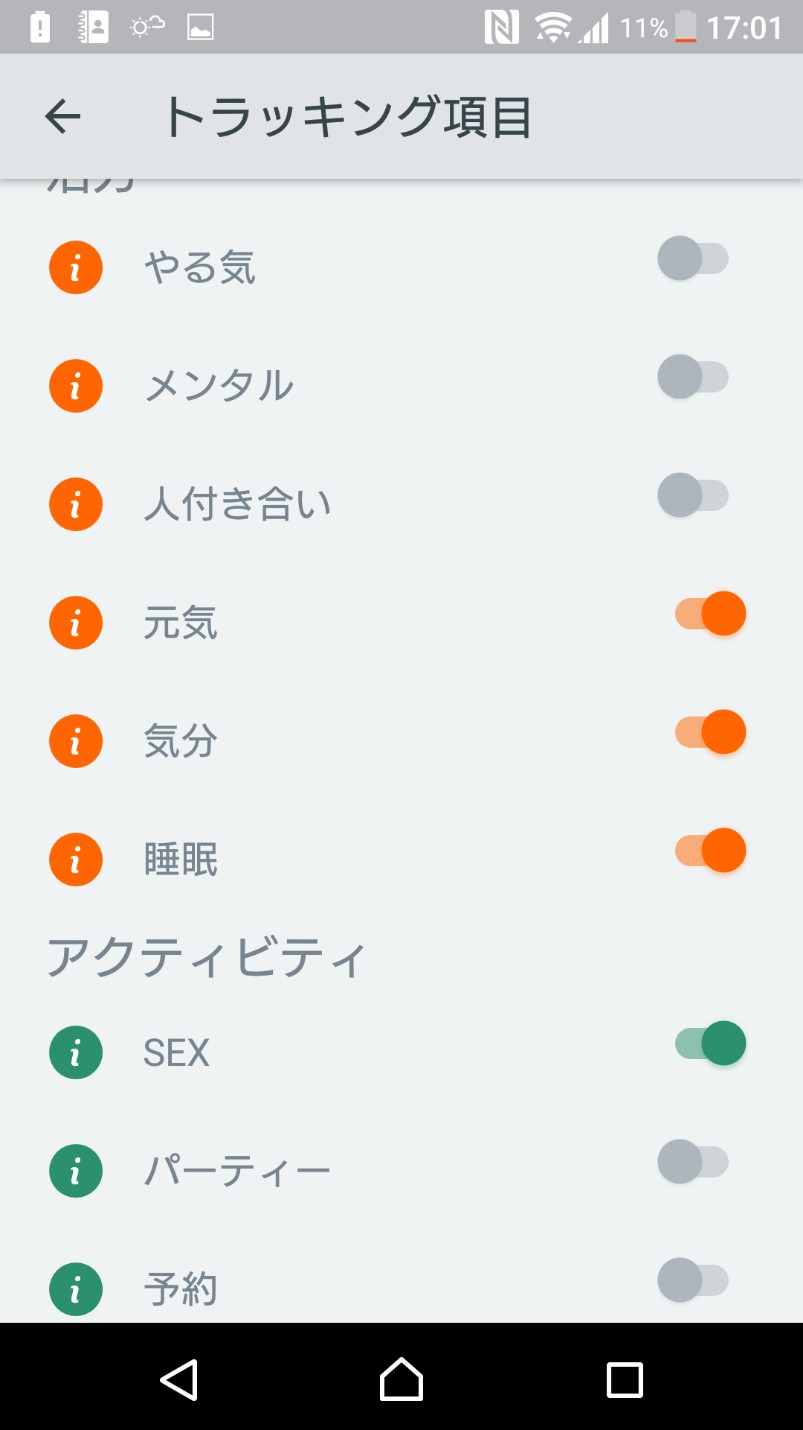
Task: Open info icon next to 睡眠
Action: click(76, 859)
